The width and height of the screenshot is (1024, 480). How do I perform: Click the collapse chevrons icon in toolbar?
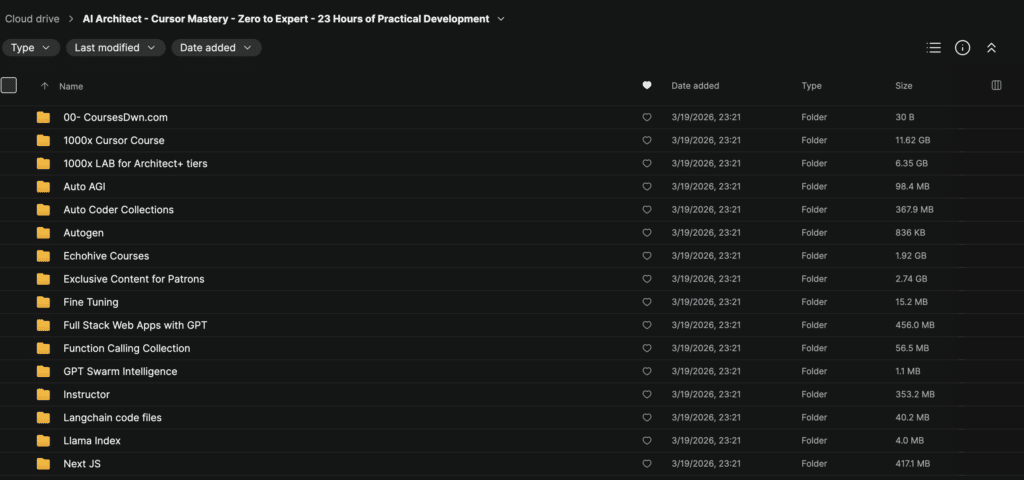pos(991,48)
